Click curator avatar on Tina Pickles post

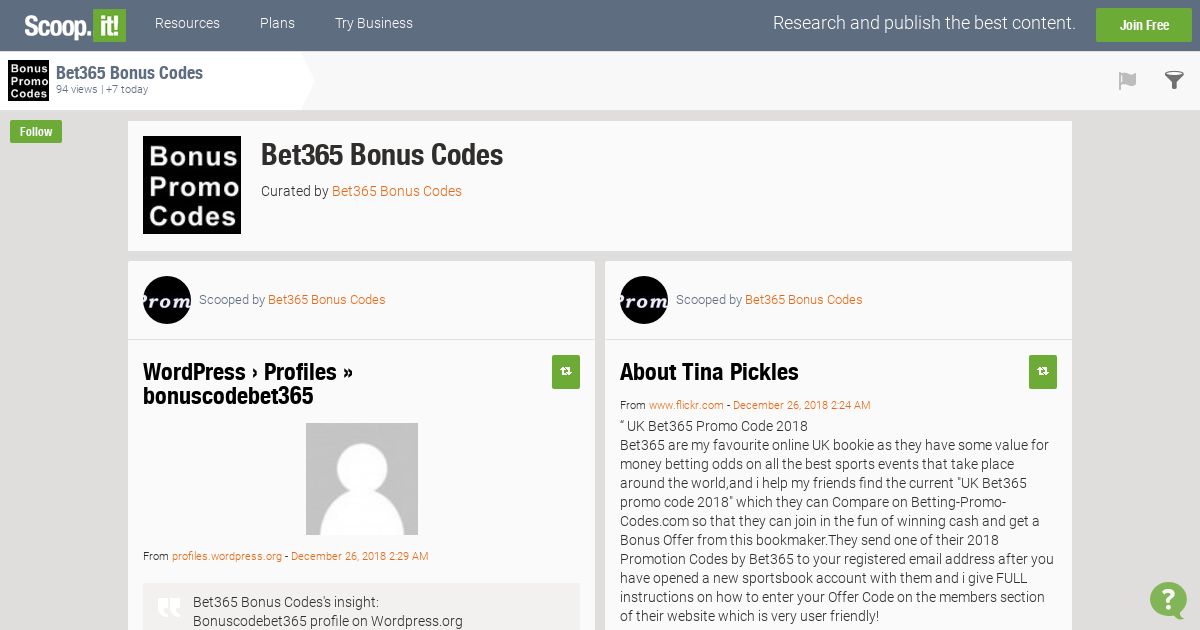coord(644,300)
